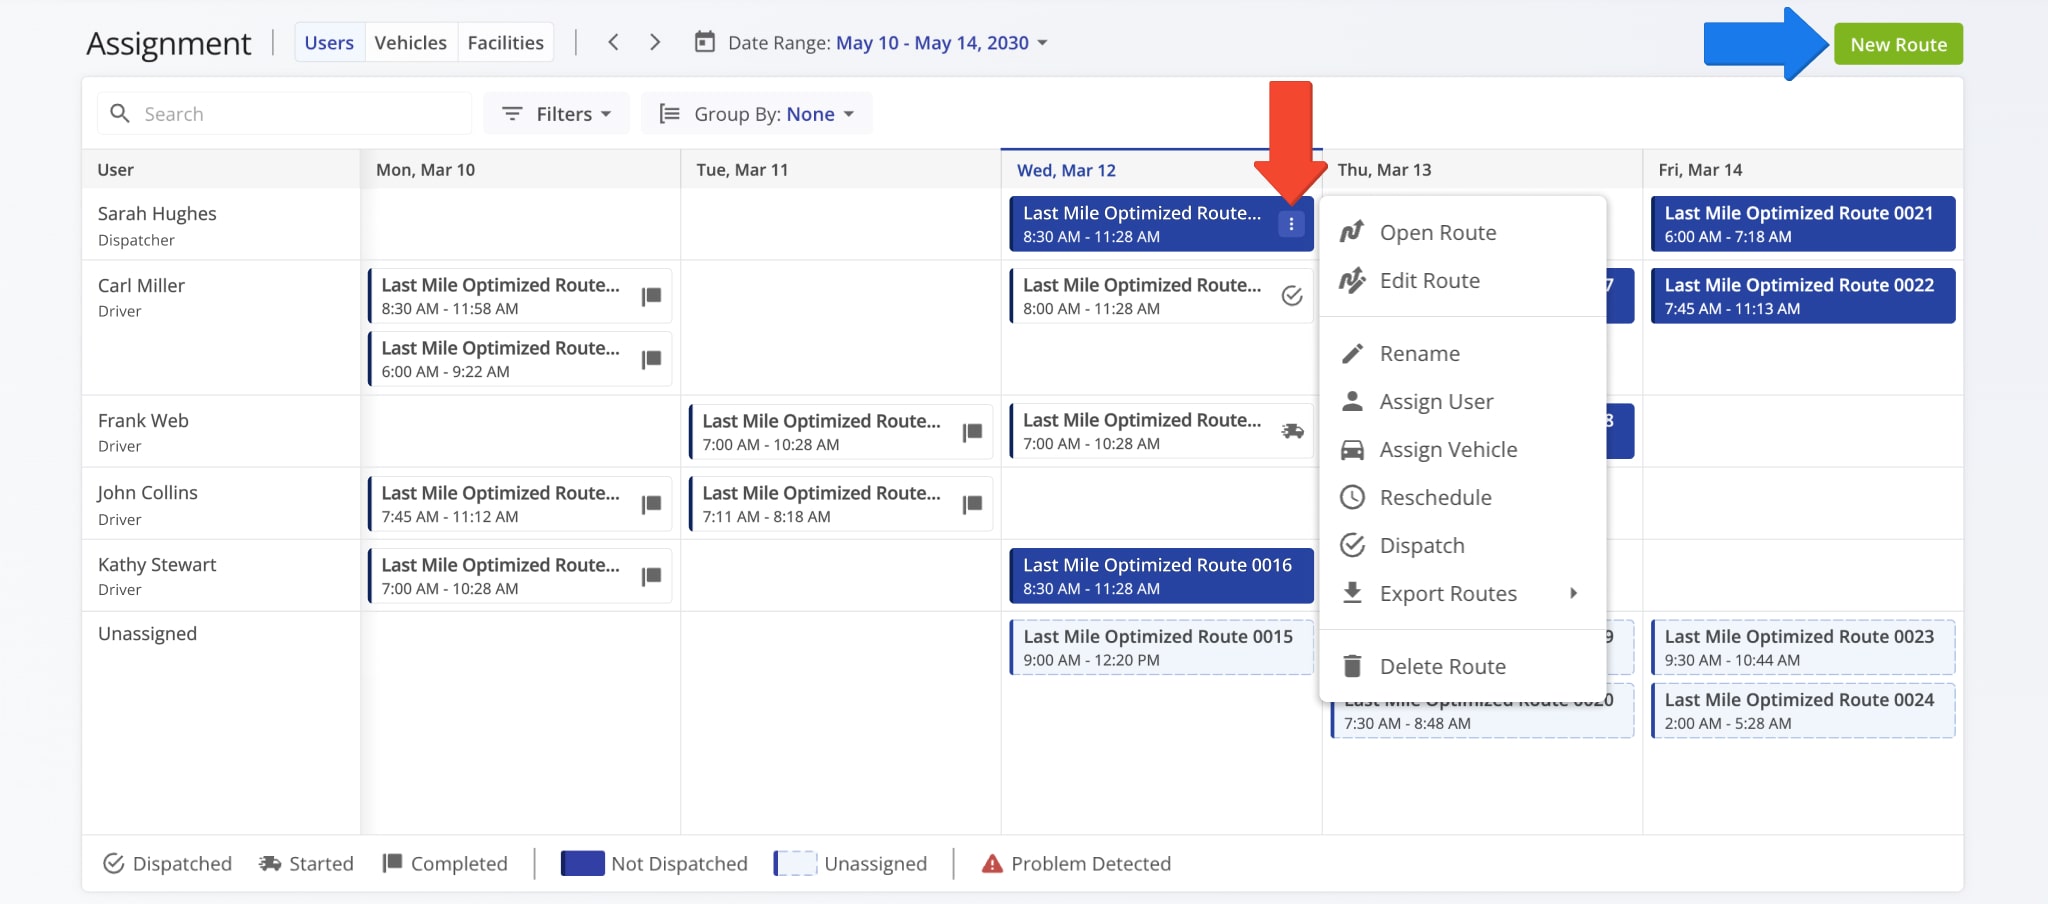Open unassigned Last Mile Optimized Route 0023
The width and height of the screenshot is (2048, 904).
click(1803, 648)
